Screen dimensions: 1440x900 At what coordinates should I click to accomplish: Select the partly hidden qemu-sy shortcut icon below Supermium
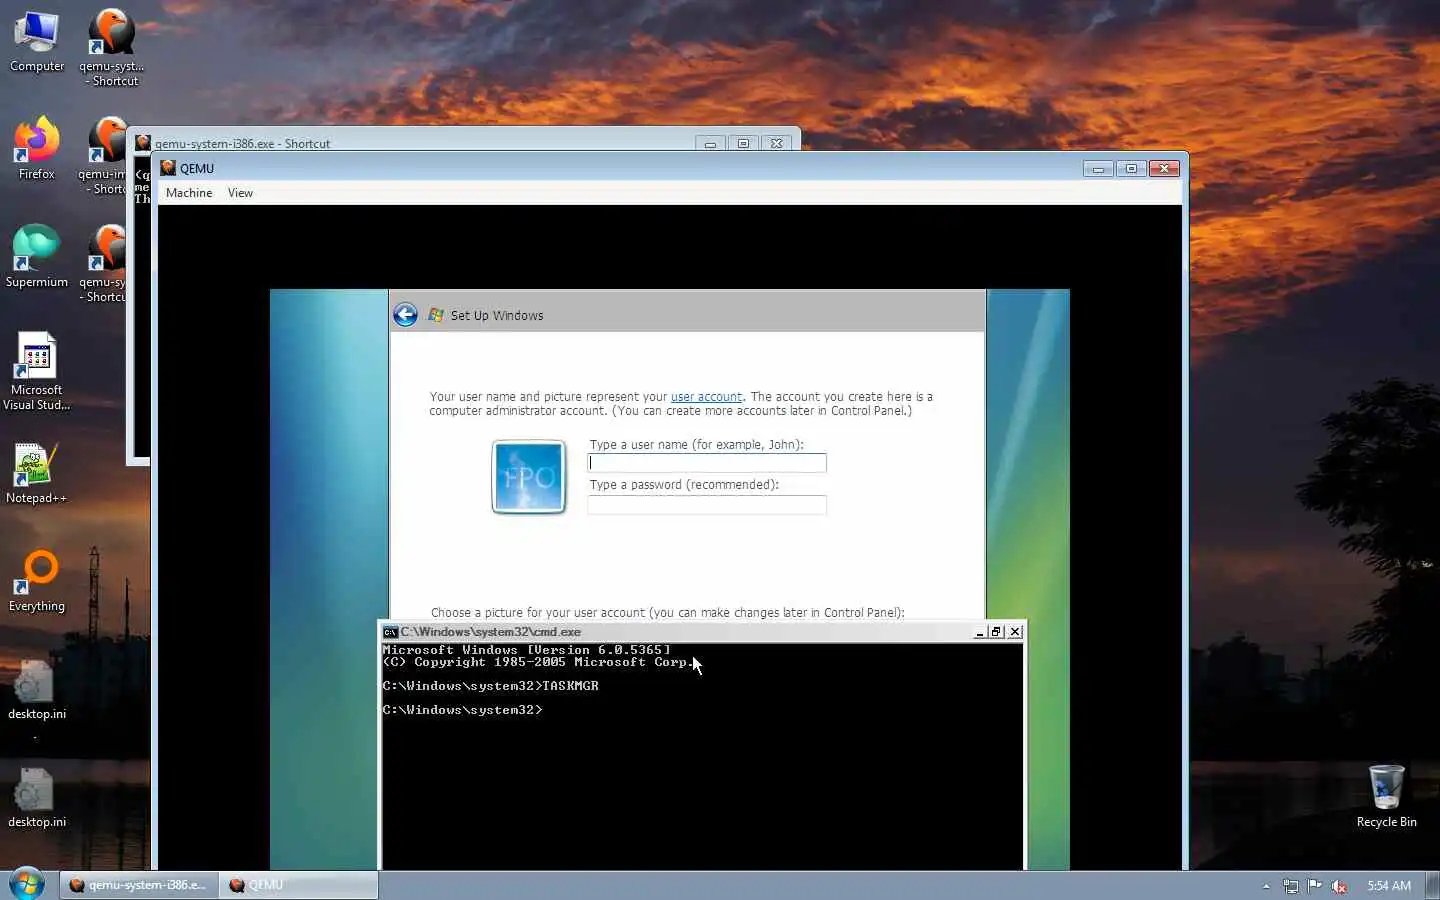103,263
